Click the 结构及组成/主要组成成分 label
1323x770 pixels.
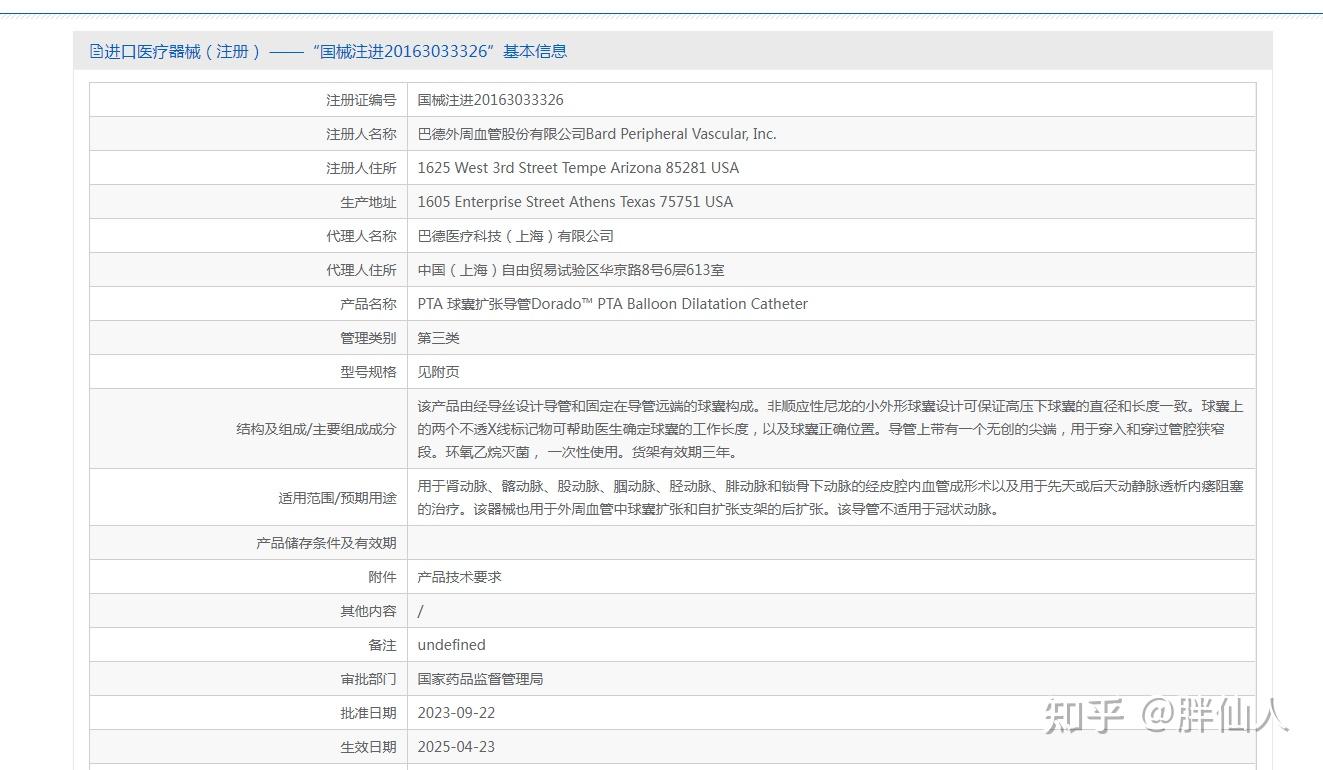tap(316, 429)
